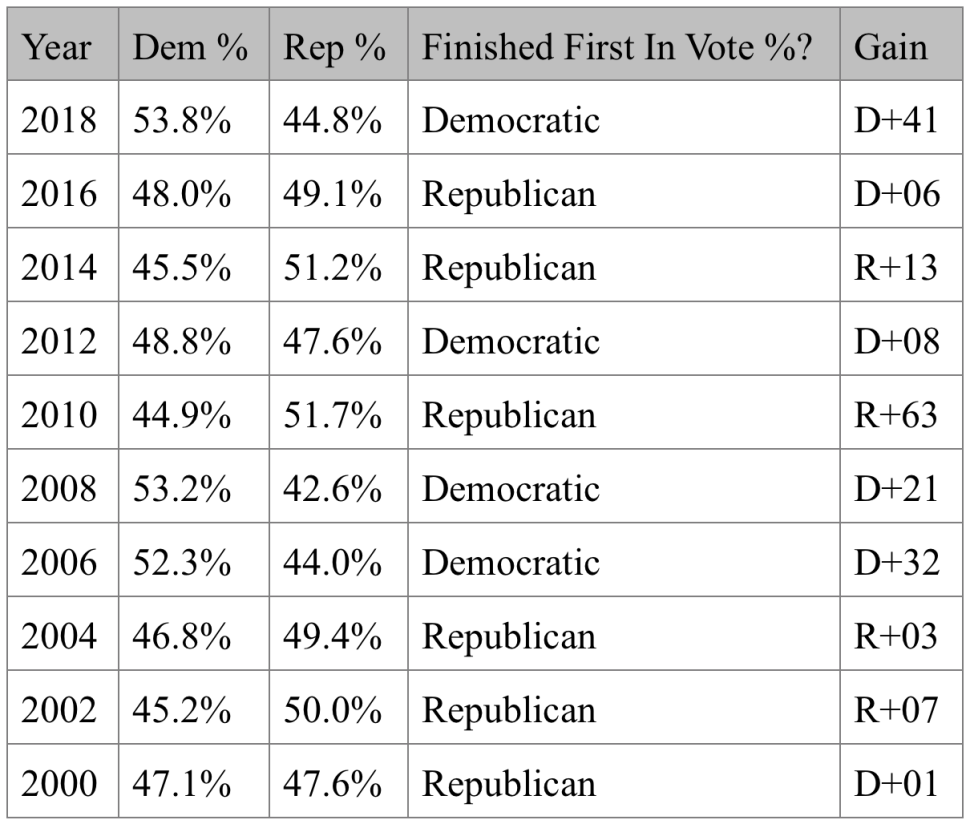Click the 44.0% Rep cell
This screenshot has width=970, height=824.
pos(338,560)
